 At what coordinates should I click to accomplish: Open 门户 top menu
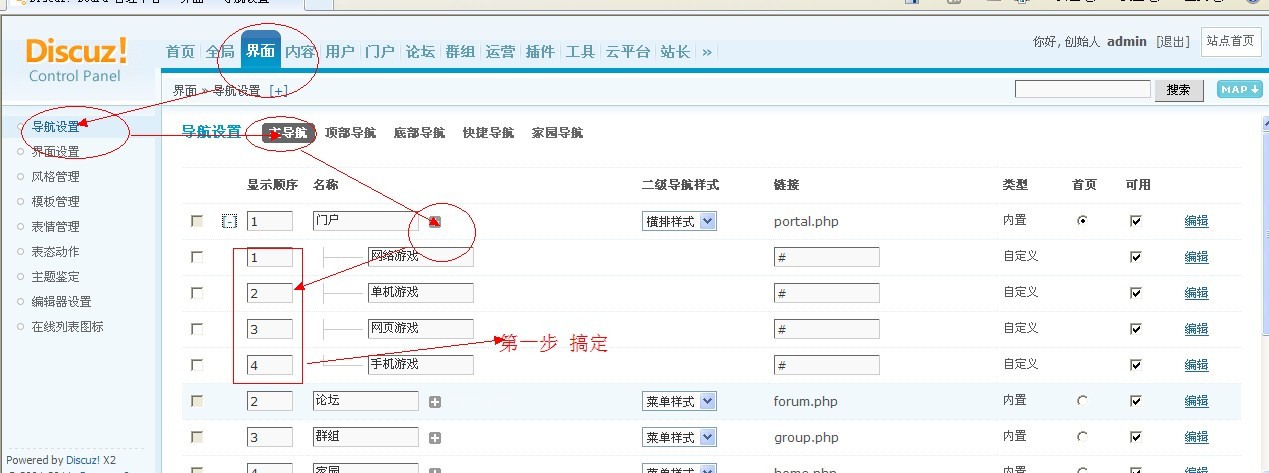380,52
